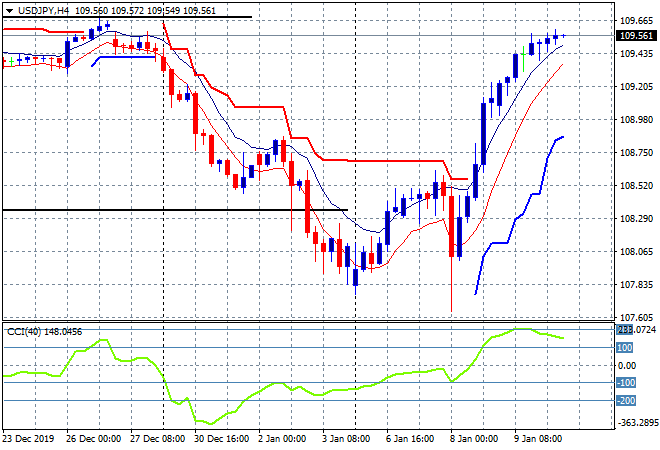Click the chart shift triangle beside USDJPY
The image size is (660, 450).
[x=9, y=10]
